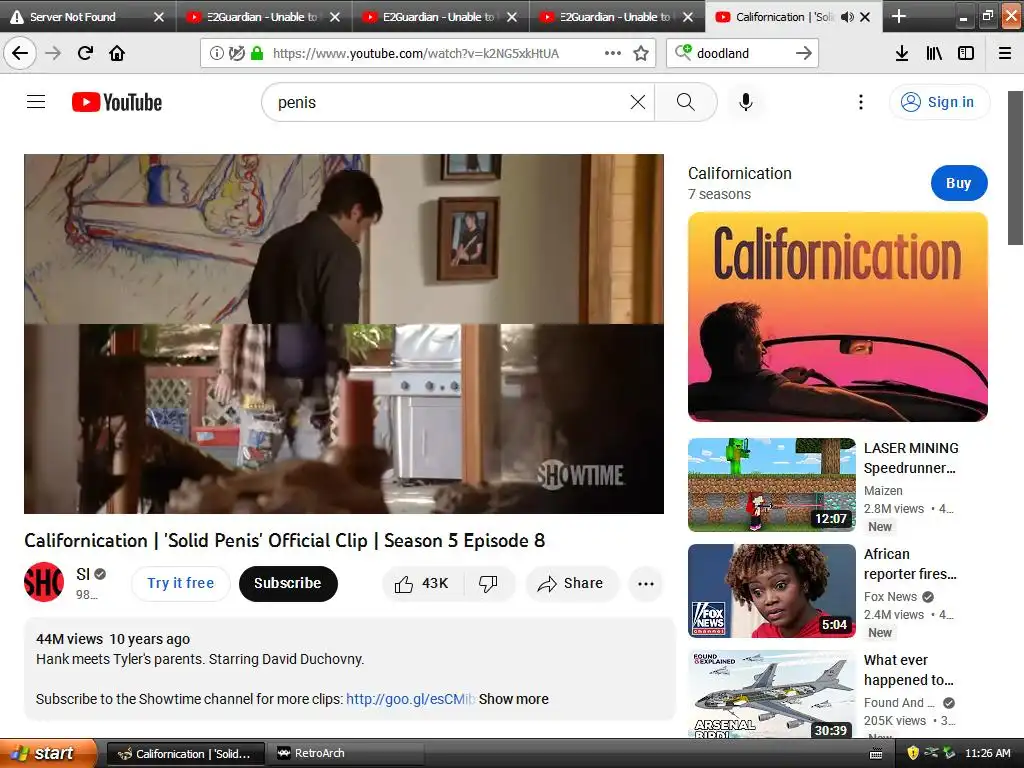Open YouTube settings three-dot menu
Image resolution: width=1024 pixels, height=768 pixels.
point(861,102)
